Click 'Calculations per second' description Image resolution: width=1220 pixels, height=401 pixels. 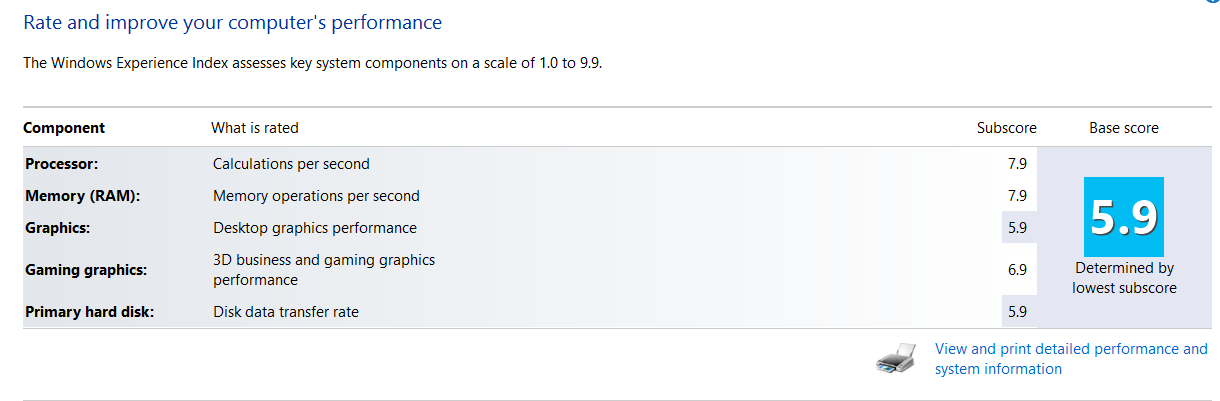click(x=291, y=164)
